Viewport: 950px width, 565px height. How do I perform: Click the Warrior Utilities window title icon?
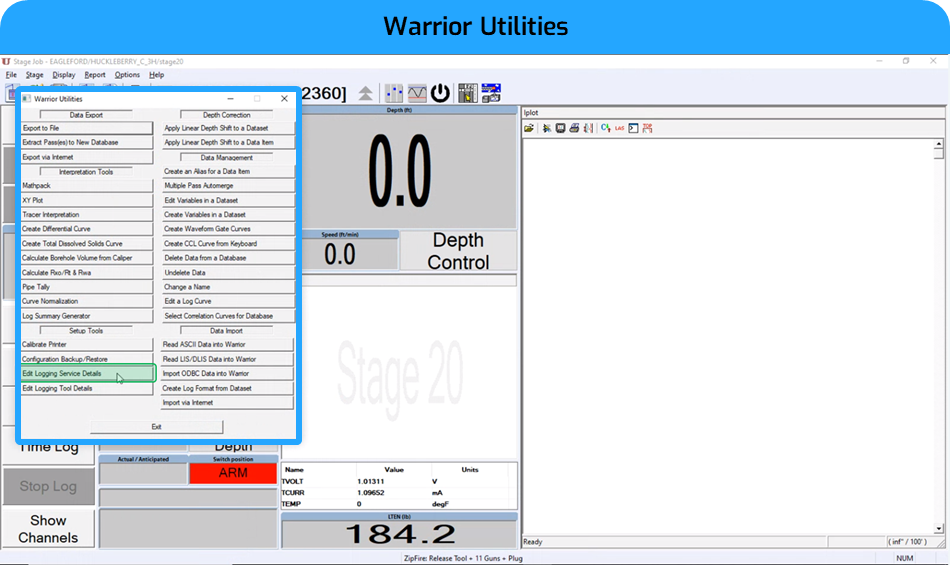point(26,99)
